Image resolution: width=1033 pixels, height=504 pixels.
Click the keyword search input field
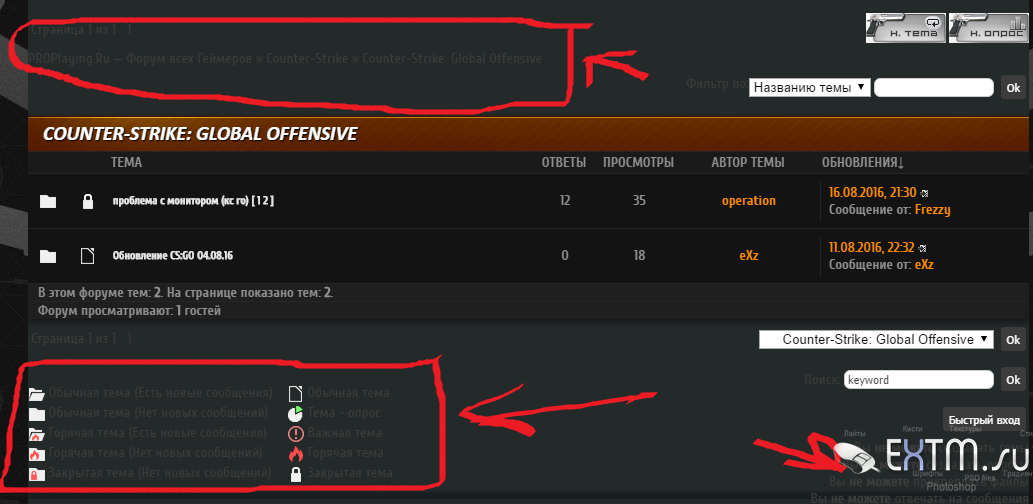coord(918,380)
